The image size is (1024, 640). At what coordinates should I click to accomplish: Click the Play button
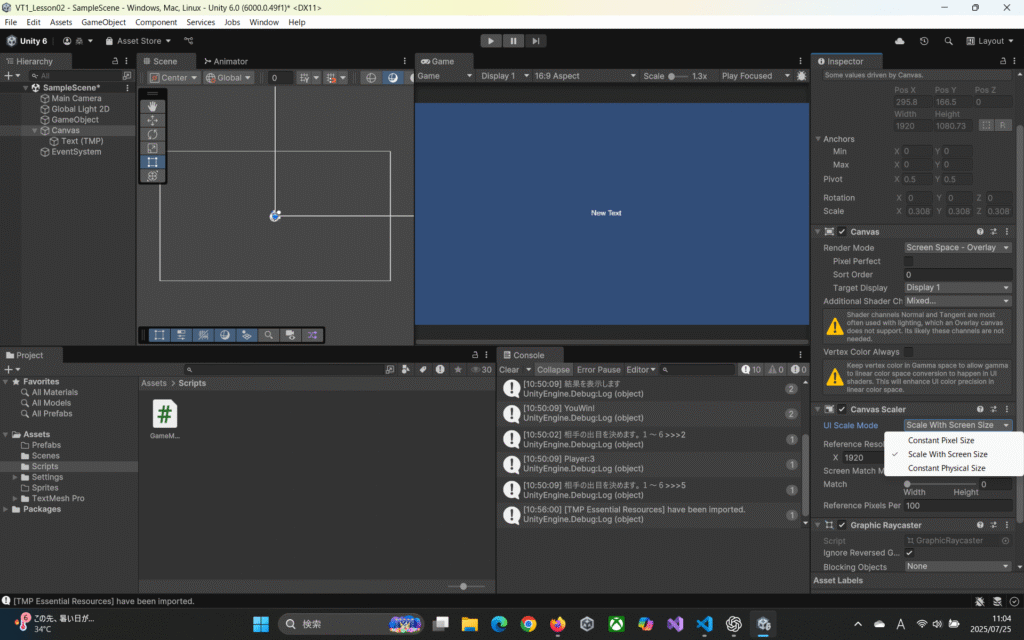click(490, 40)
